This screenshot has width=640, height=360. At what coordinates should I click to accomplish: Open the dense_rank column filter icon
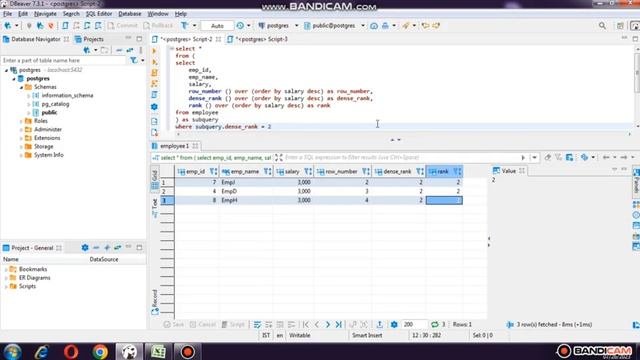pos(419,171)
